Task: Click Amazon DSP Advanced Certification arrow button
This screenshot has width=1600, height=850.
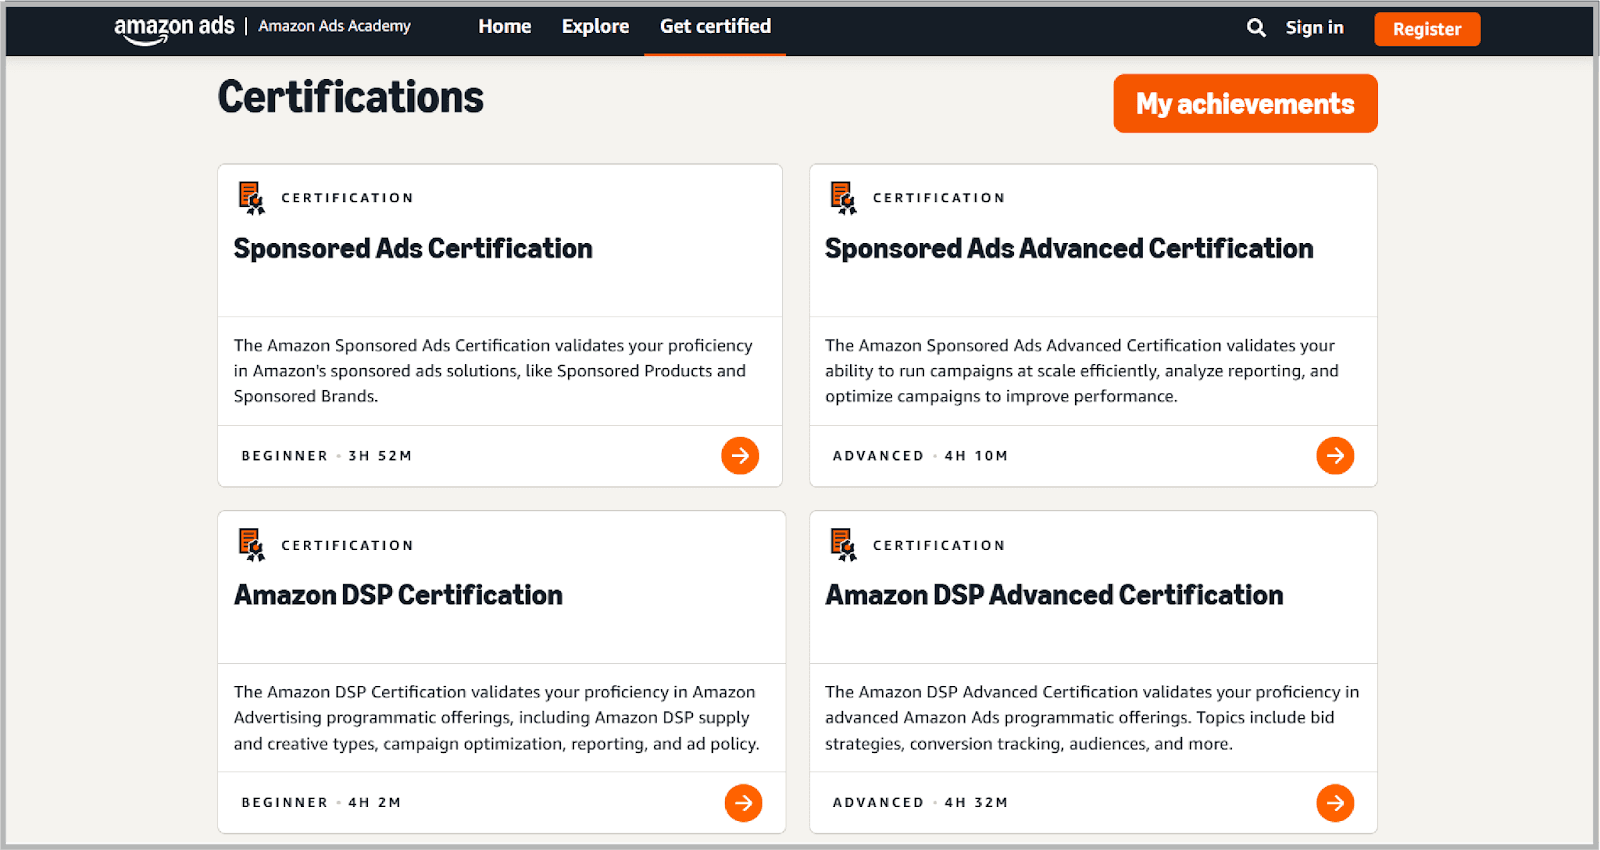Action: [1335, 803]
